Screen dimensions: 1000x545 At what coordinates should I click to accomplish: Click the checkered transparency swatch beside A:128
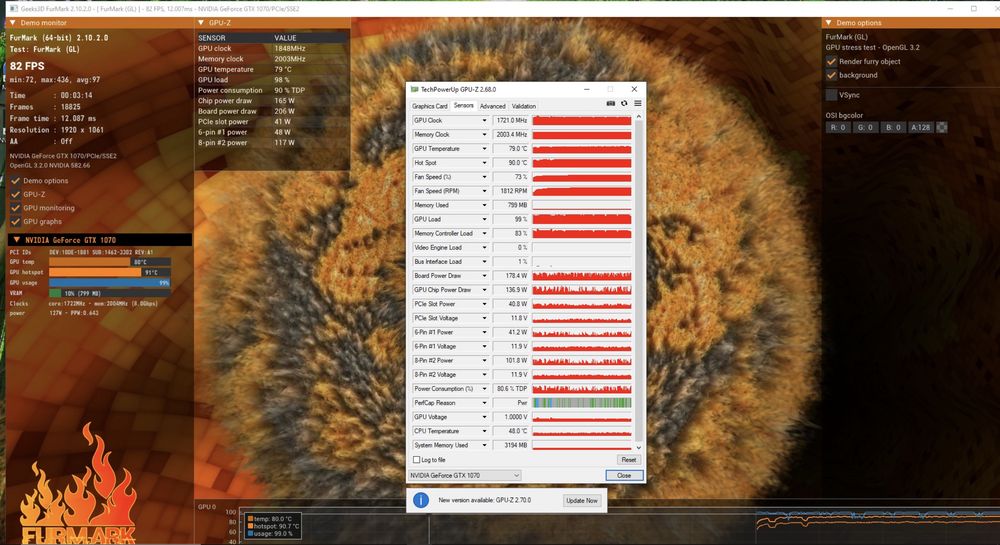tap(941, 127)
